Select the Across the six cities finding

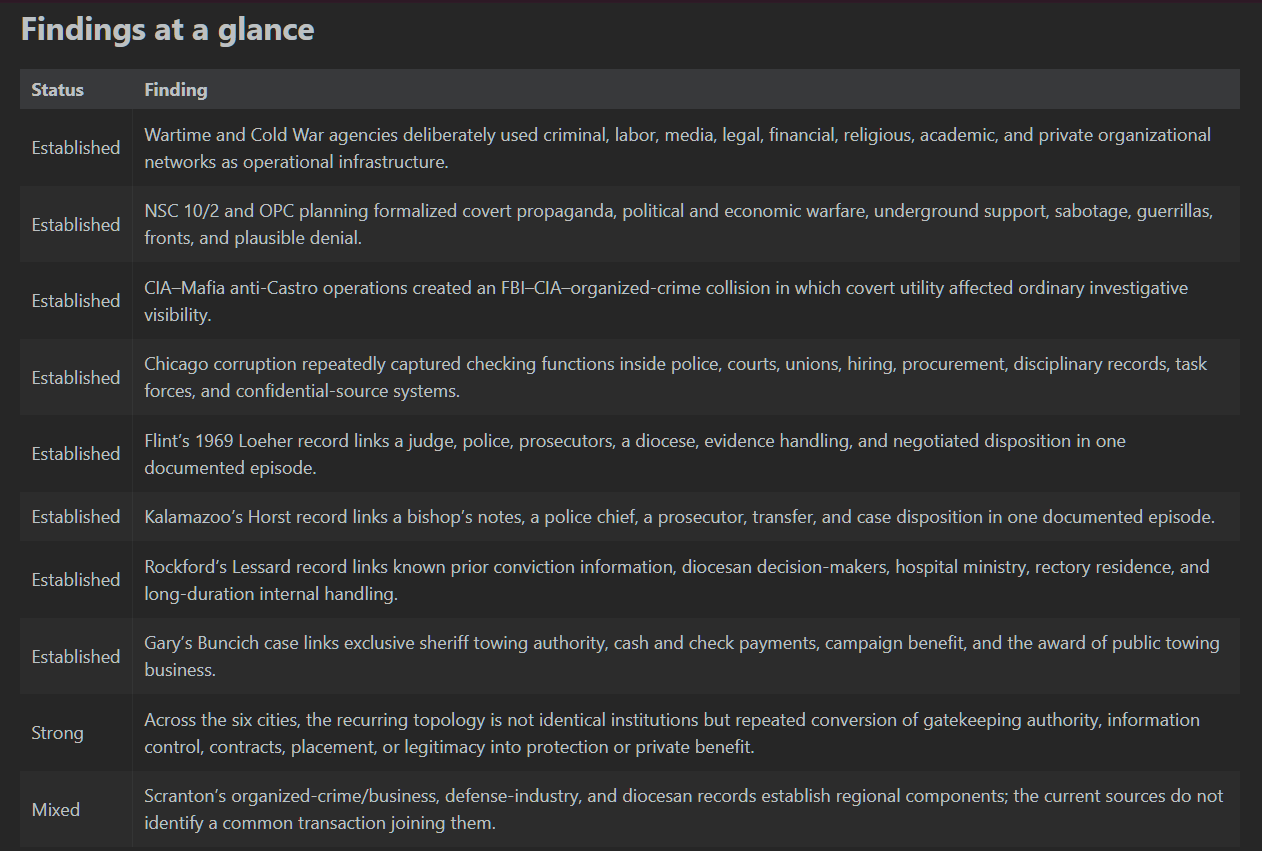point(672,733)
